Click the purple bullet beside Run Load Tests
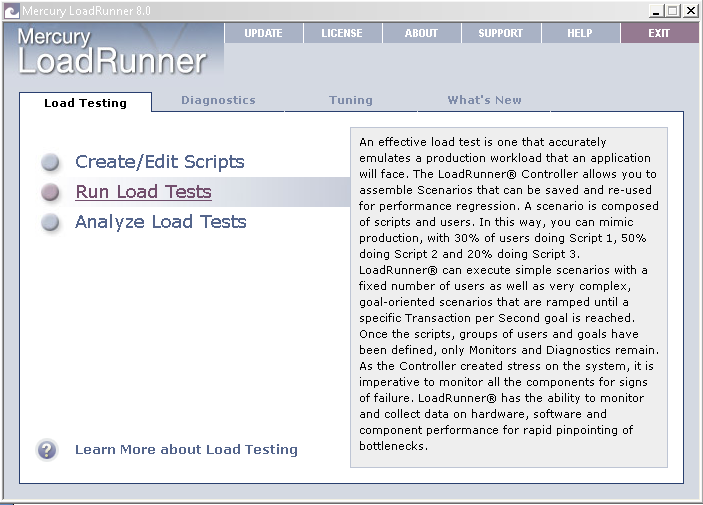This screenshot has width=703, height=505. pyautogui.click(x=50, y=192)
